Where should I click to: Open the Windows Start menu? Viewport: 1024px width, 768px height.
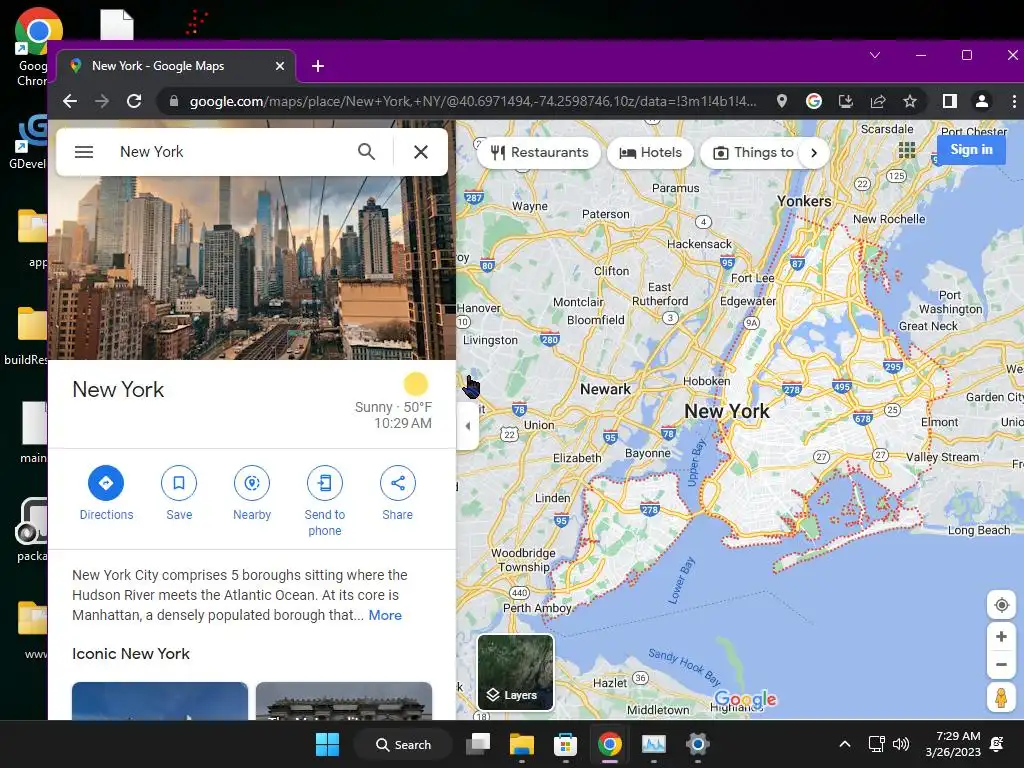[327, 744]
